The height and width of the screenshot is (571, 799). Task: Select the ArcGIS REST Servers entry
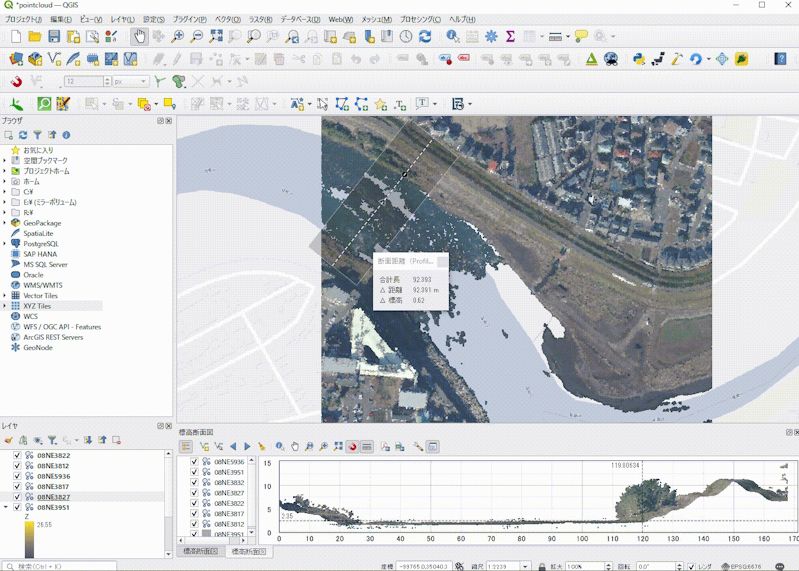tap(53, 337)
